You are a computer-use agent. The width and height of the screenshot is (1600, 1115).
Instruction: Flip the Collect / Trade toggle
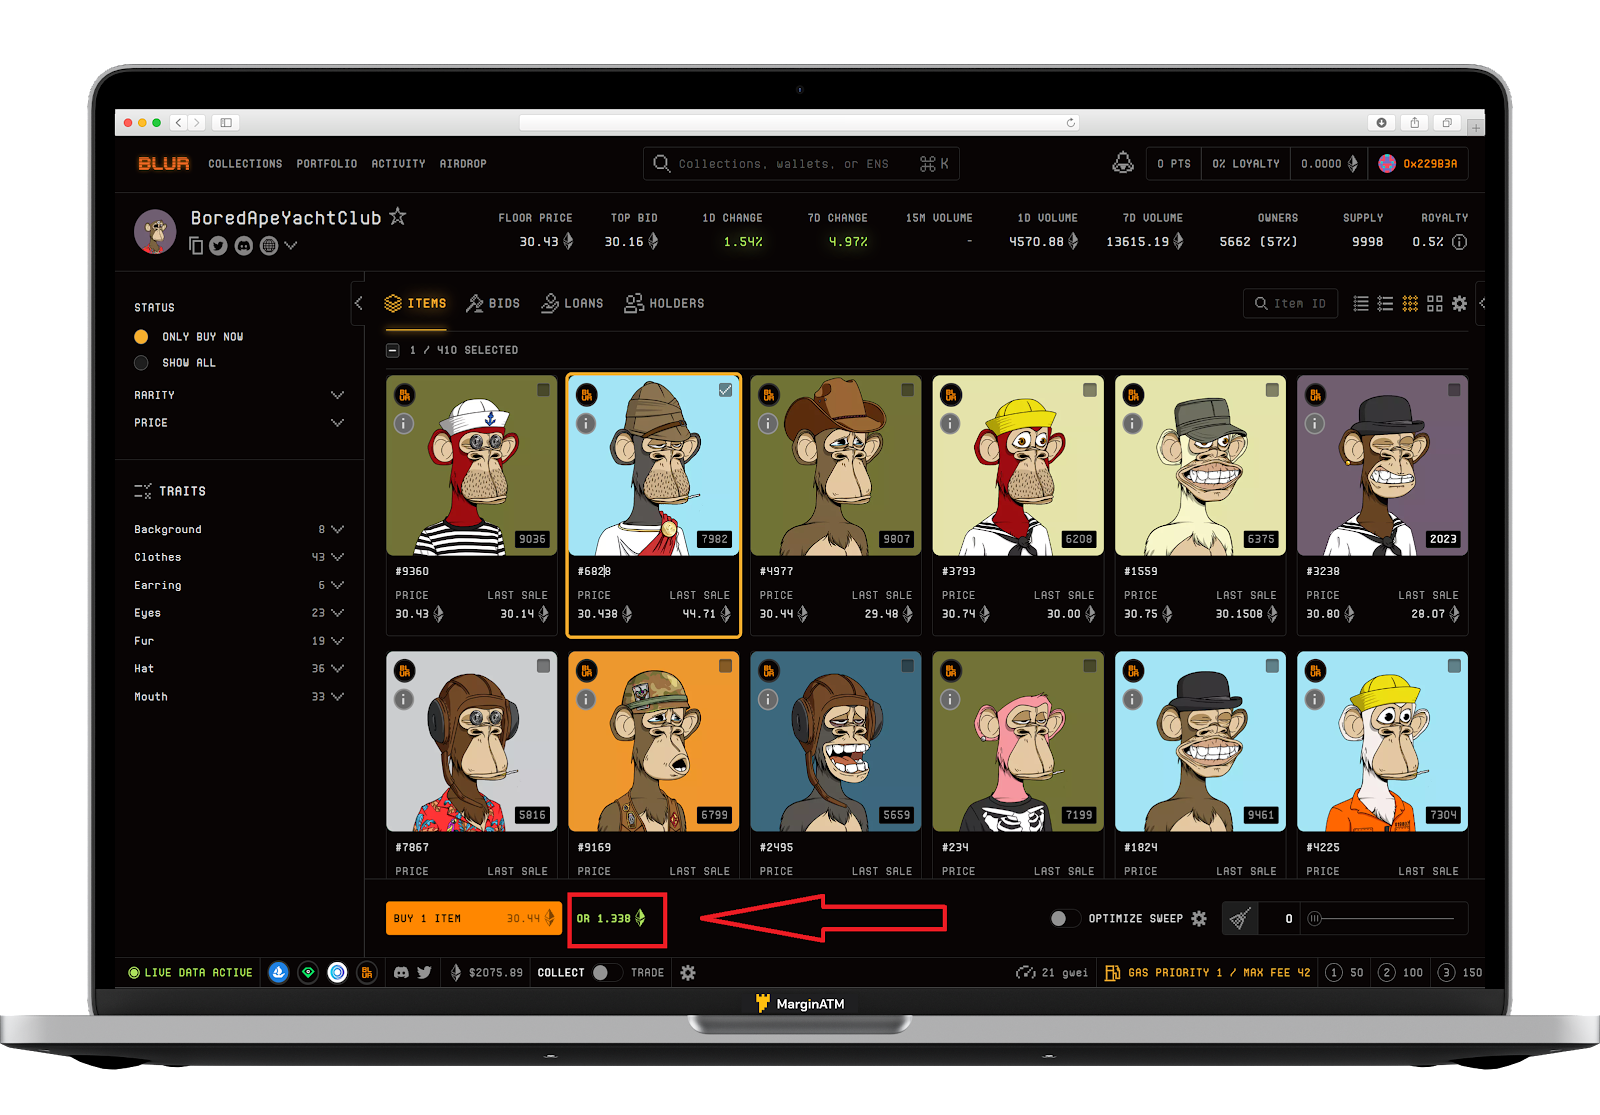(606, 972)
